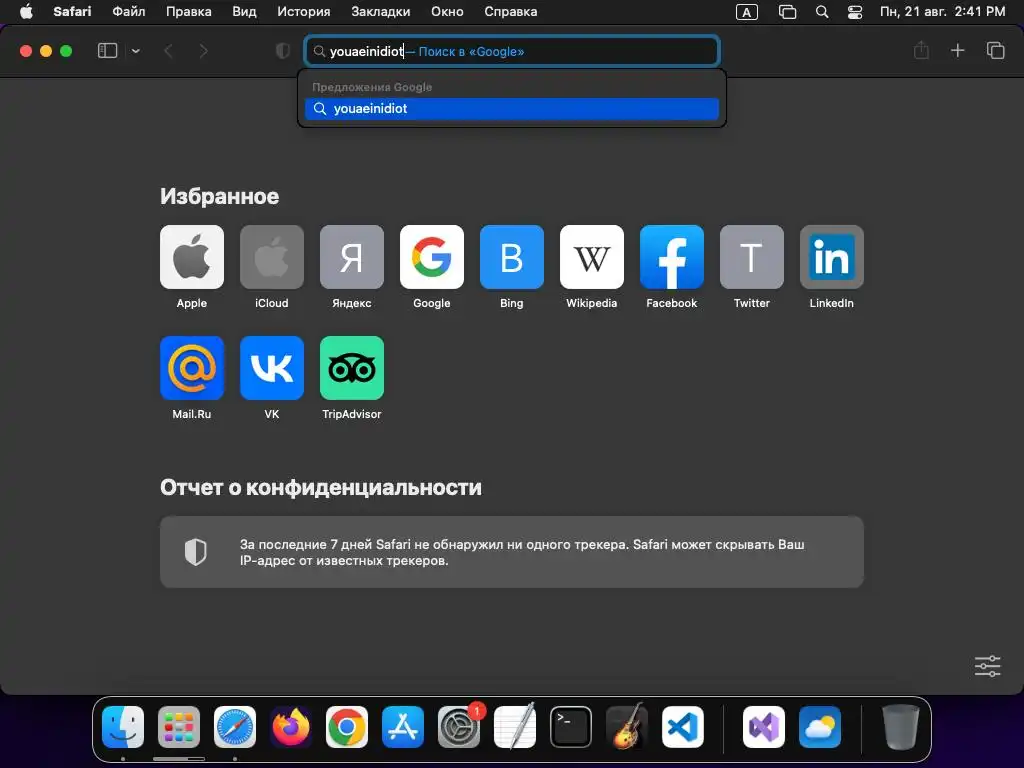The height and width of the screenshot is (768, 1024).
Task: Open the Правка menu
Action: (x=189, y=12)
